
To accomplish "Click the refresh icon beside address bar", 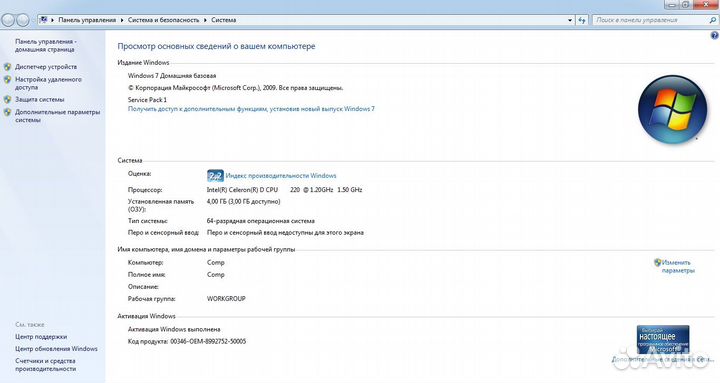I will tap(582, 20).
